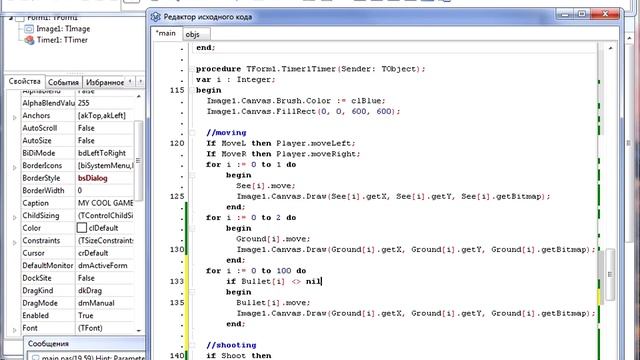Collapse the Timer1Timer procedure fold
The image size is (640, 360).
(192, 69)
